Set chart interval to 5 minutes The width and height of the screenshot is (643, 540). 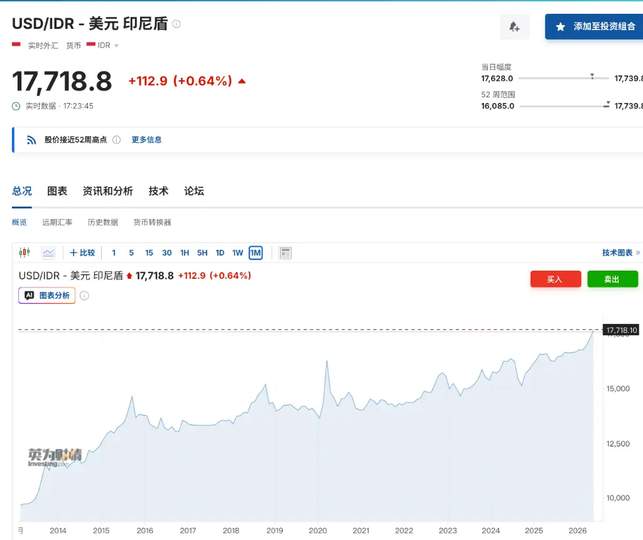pyautogui.click(x=131, y=253)
